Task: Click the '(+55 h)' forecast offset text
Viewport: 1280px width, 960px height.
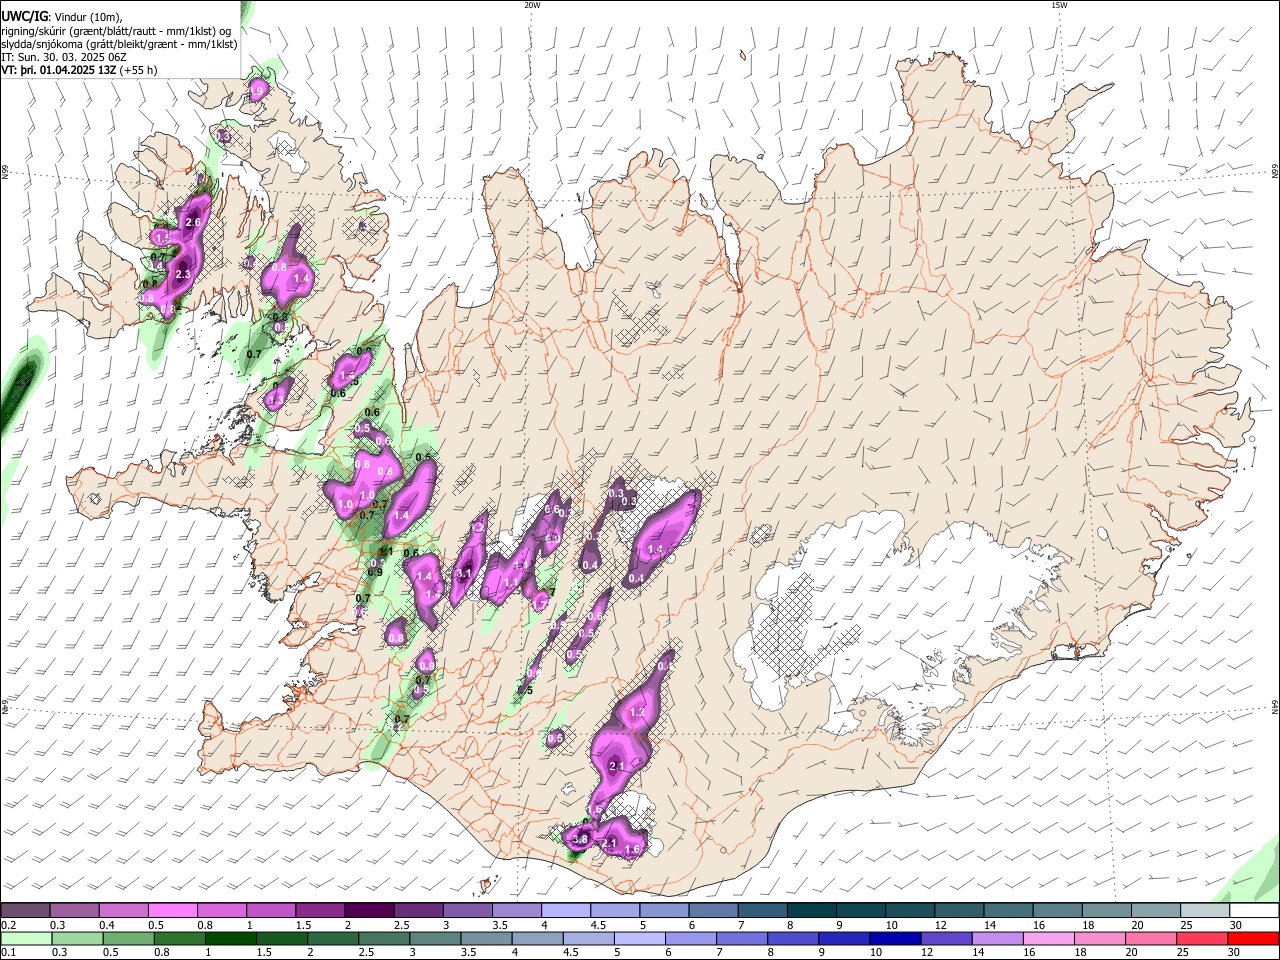Action: pos(138,70)
